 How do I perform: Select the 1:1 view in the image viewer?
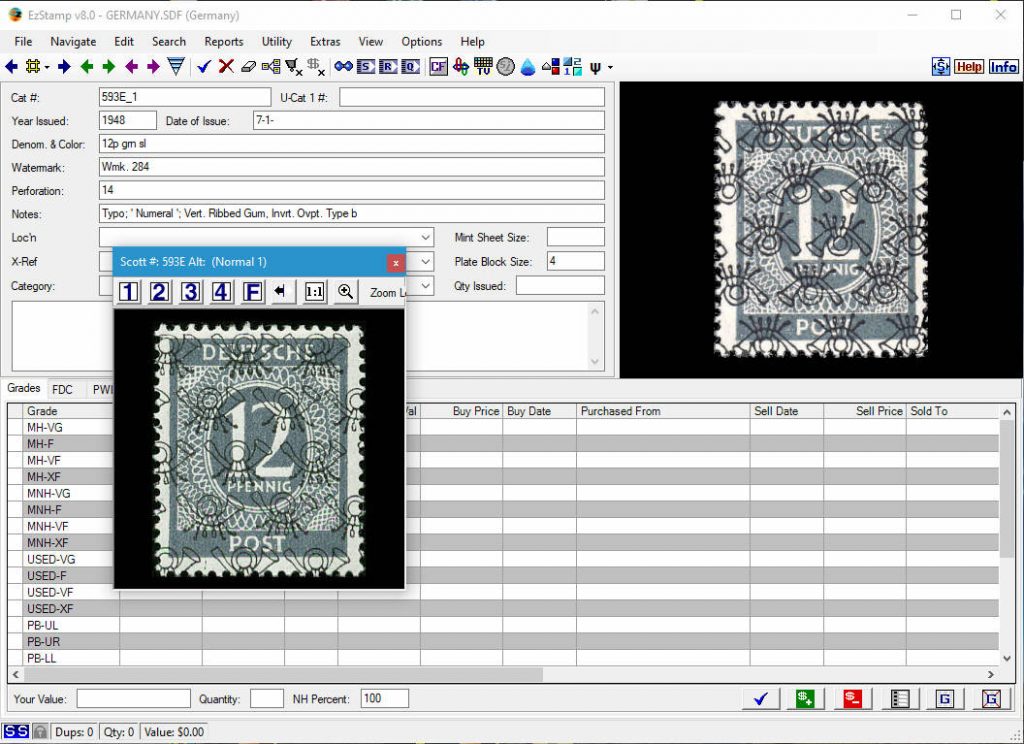(316, 291)
